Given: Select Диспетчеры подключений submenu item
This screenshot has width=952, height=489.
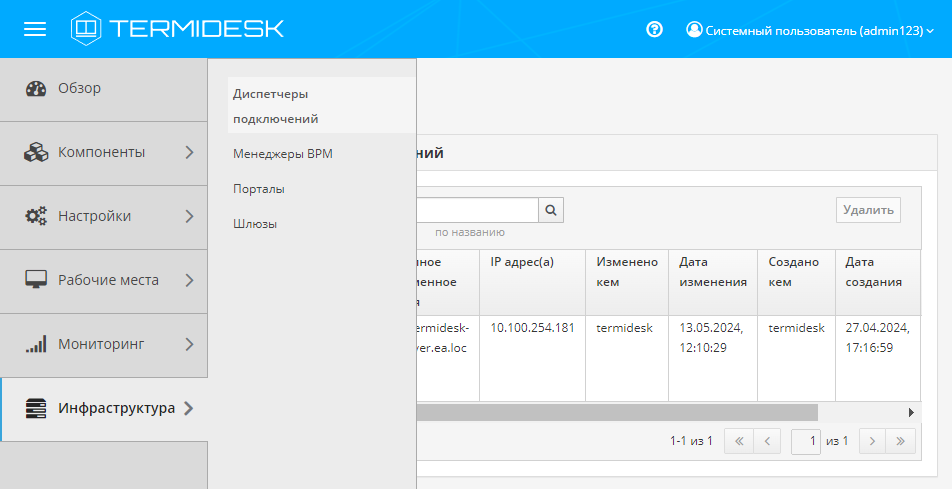Looking at the screenshot, I should click(276, 106).
